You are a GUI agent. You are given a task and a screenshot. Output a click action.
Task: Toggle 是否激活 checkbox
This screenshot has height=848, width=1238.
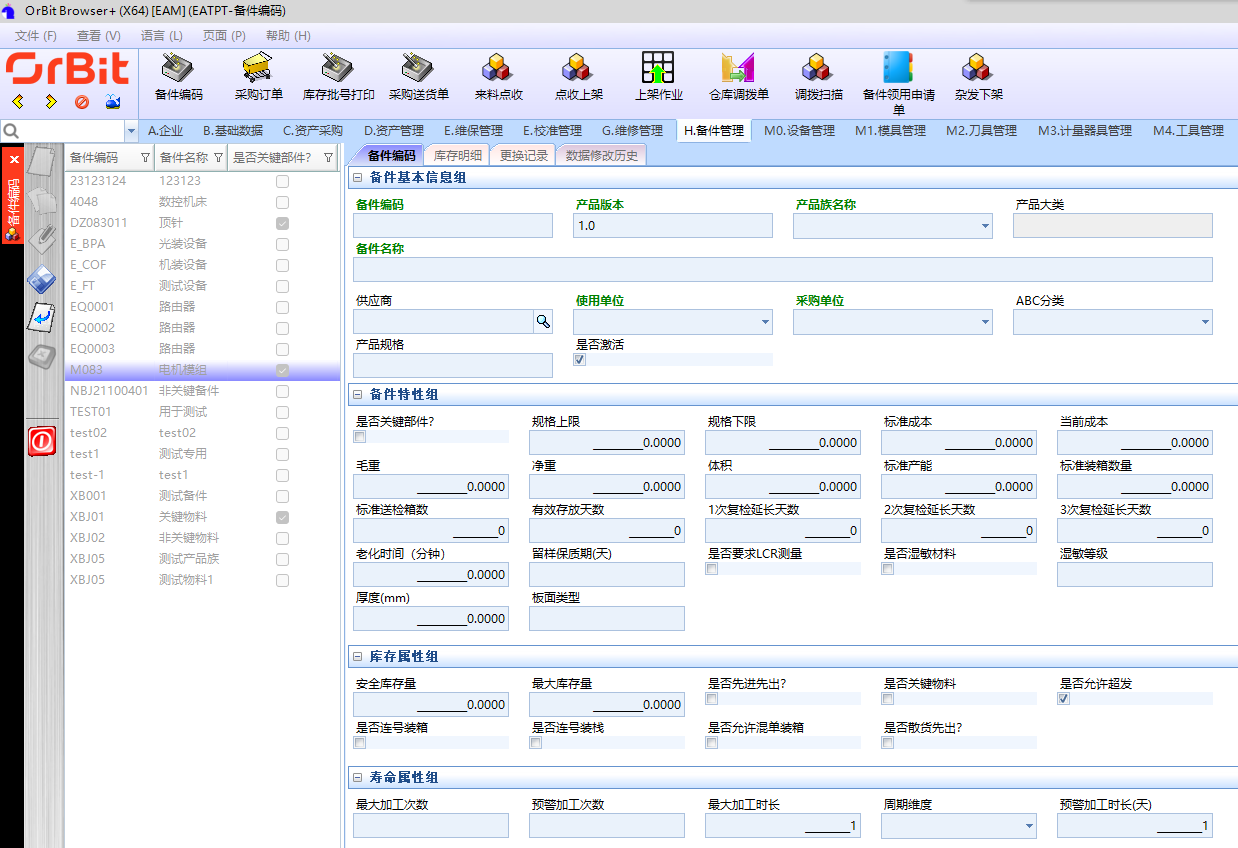click(x=579, y=360)
